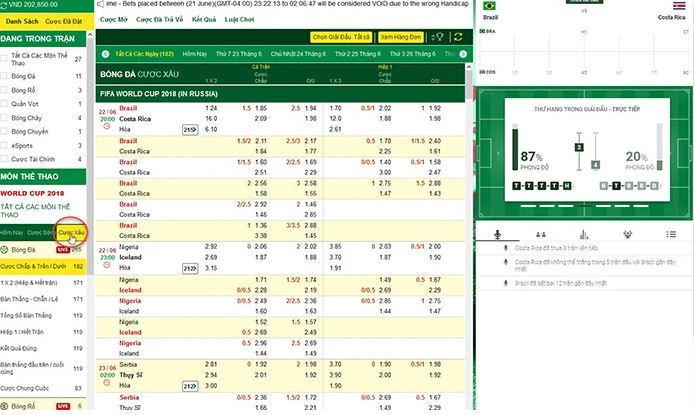
Task: Expand 215 more bets for Brazil match
Action: click(190, 130)
